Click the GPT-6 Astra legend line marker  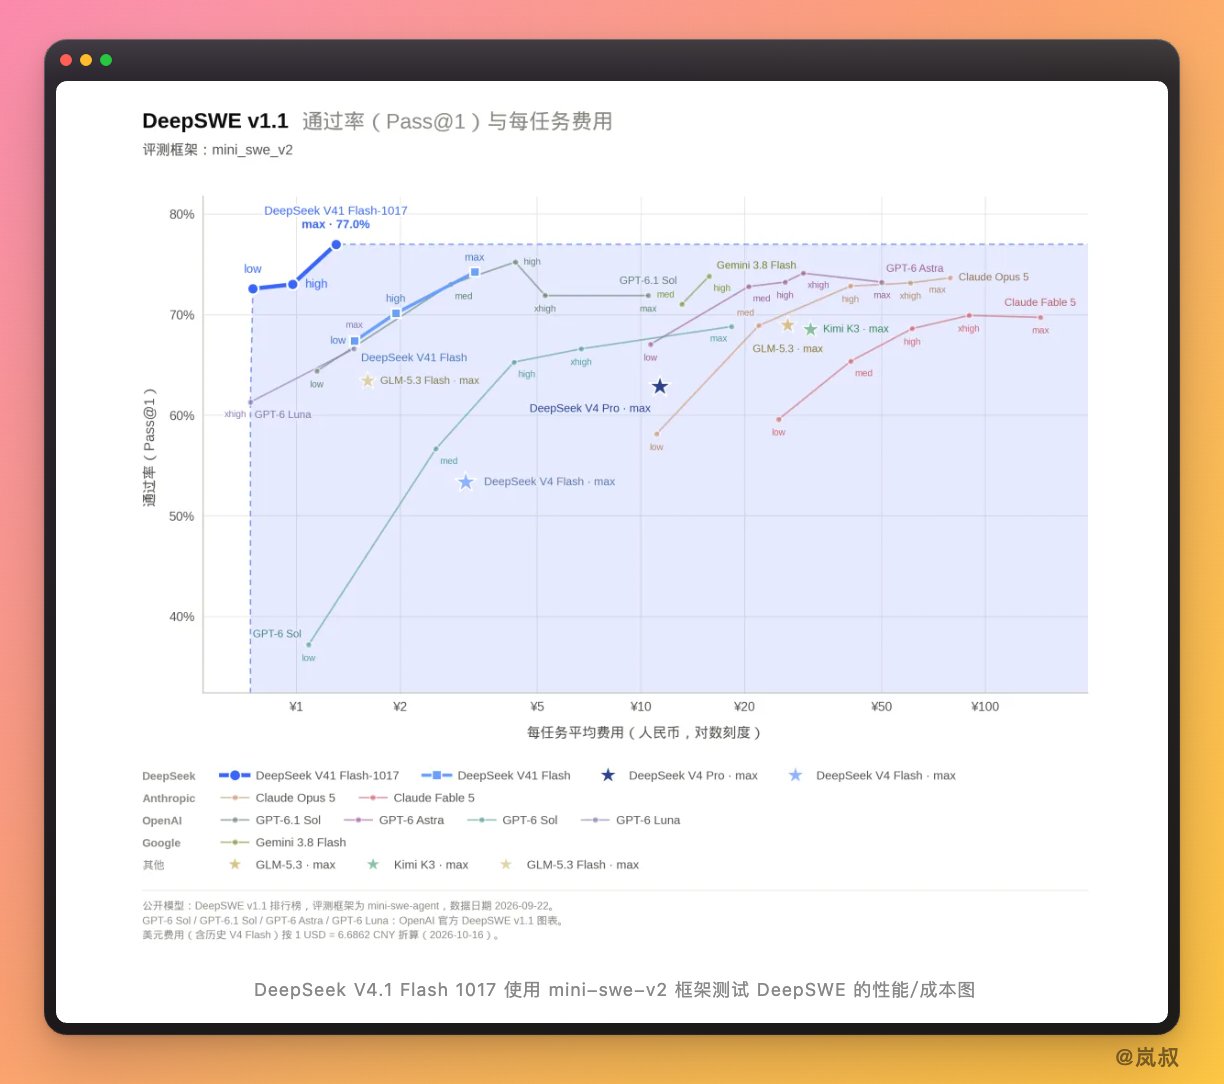[358, 820]
